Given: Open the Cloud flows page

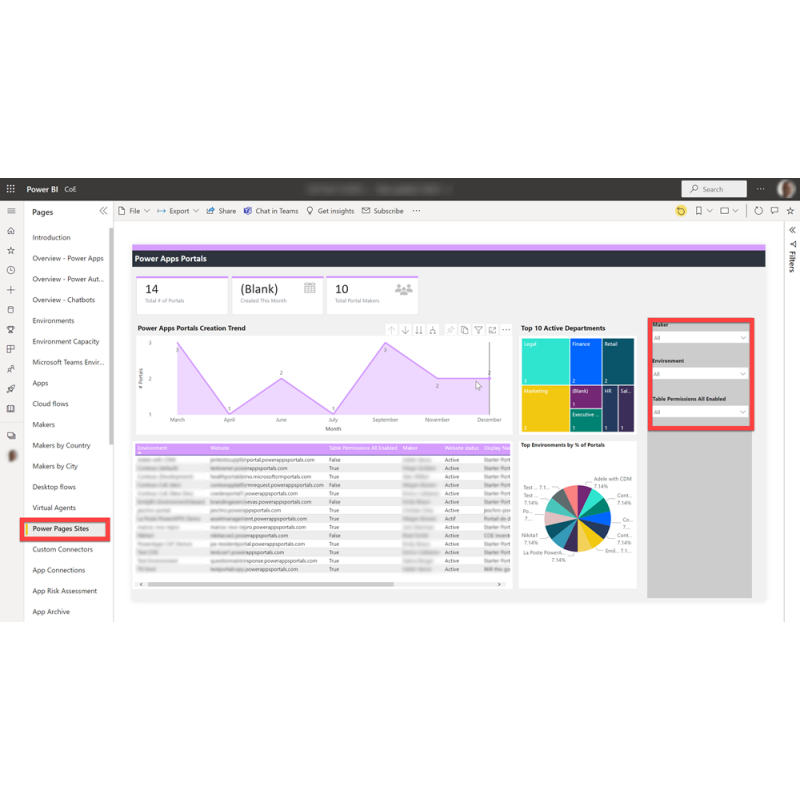Looking at the screenshot, I should click(51, 404).
